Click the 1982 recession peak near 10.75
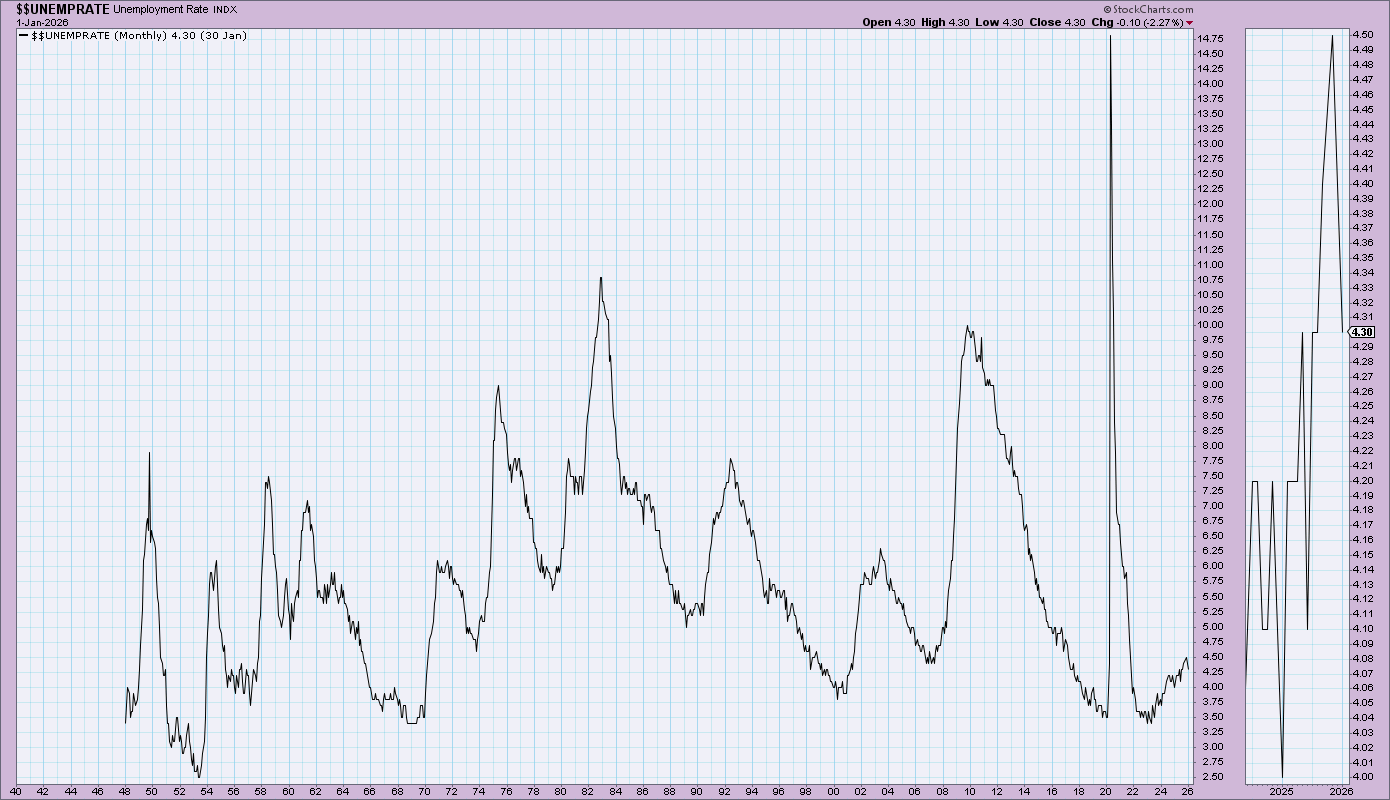1390x800 pixels. [x=600, y=278]
